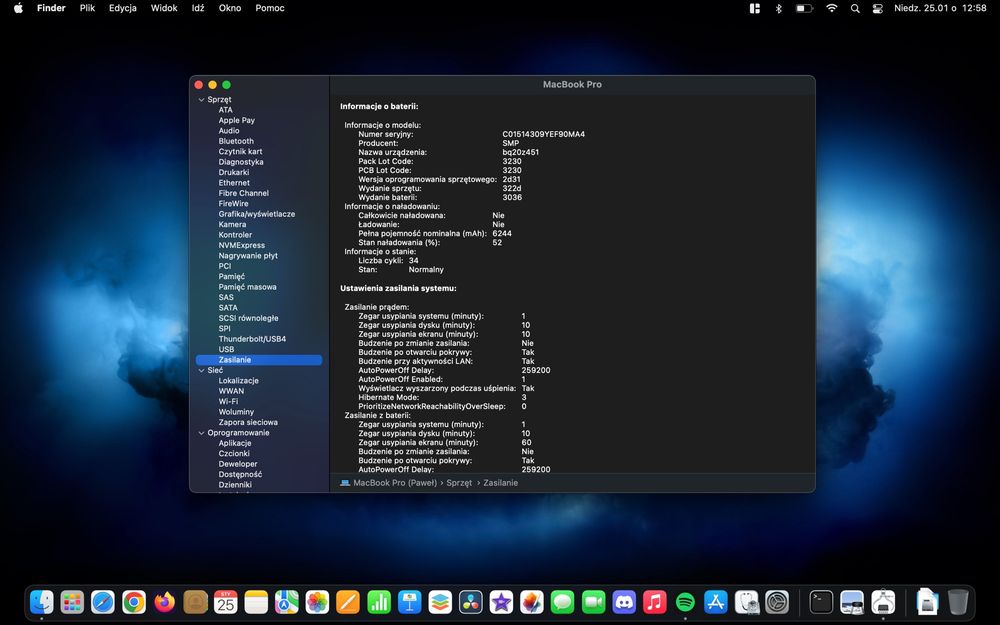Launch Google Chrome from the Dock
Viewport: 1000px width, 625px height.
point(134,601)
